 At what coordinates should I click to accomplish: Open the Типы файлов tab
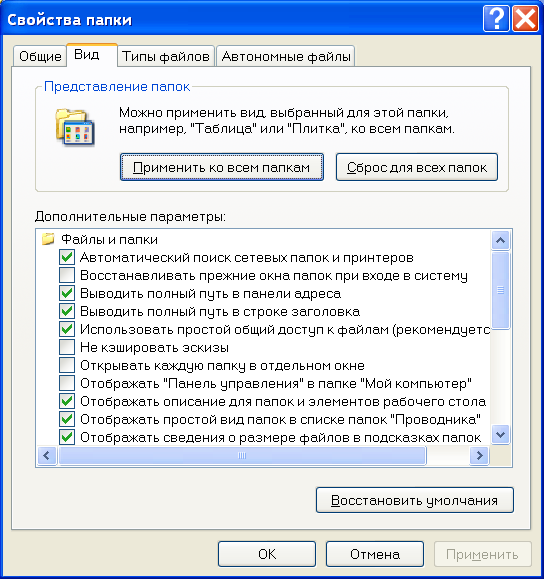(x=165, y=56)
